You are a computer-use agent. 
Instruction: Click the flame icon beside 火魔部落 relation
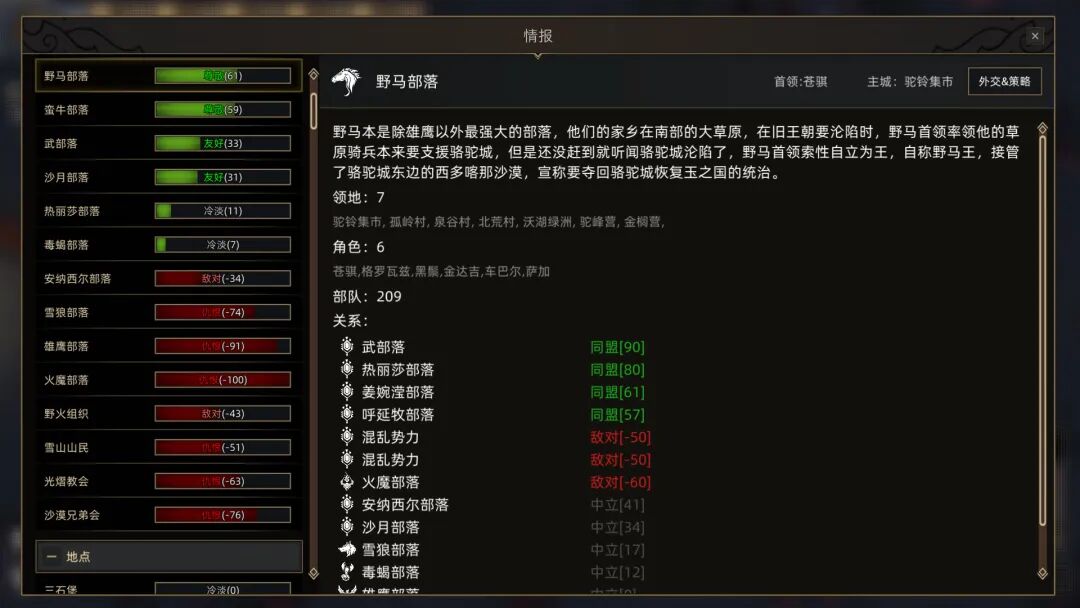(347, 482)
